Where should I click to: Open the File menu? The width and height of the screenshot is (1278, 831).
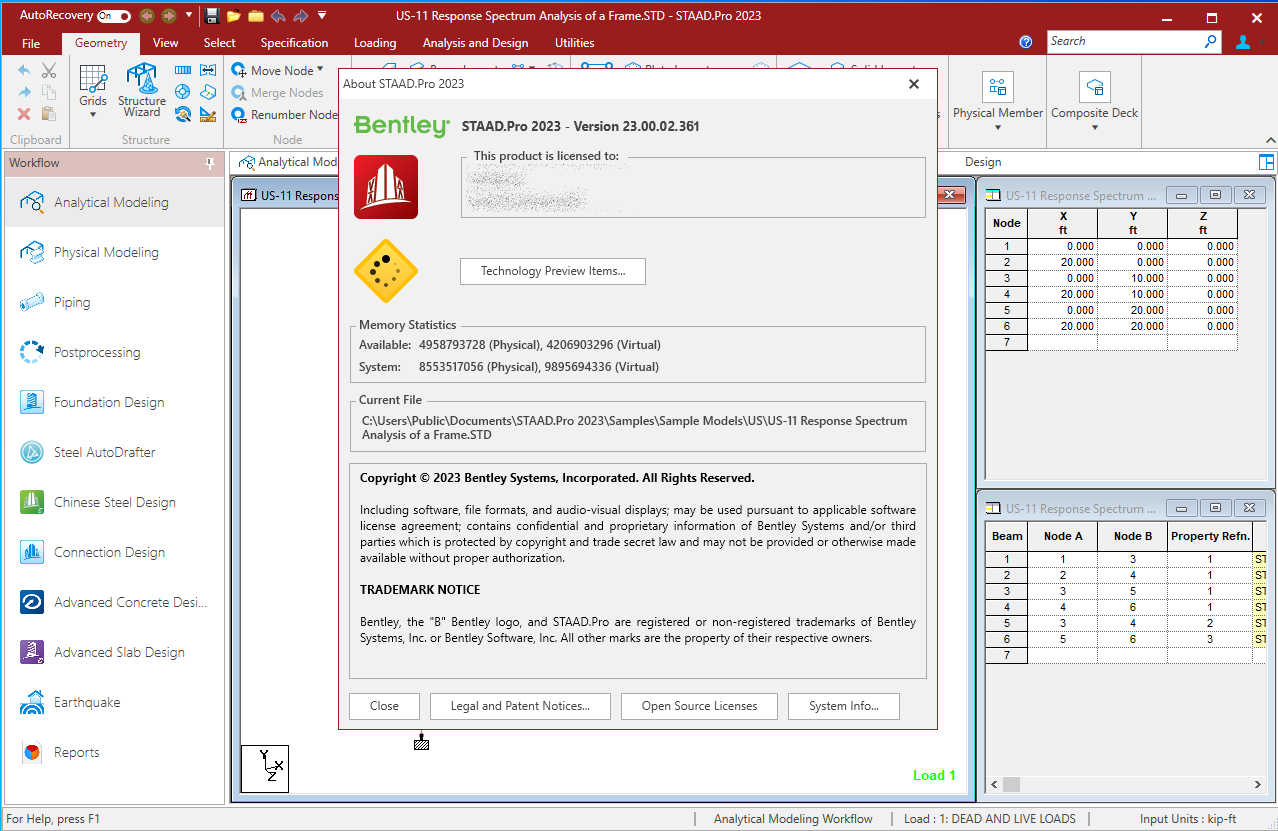point(31,43)
